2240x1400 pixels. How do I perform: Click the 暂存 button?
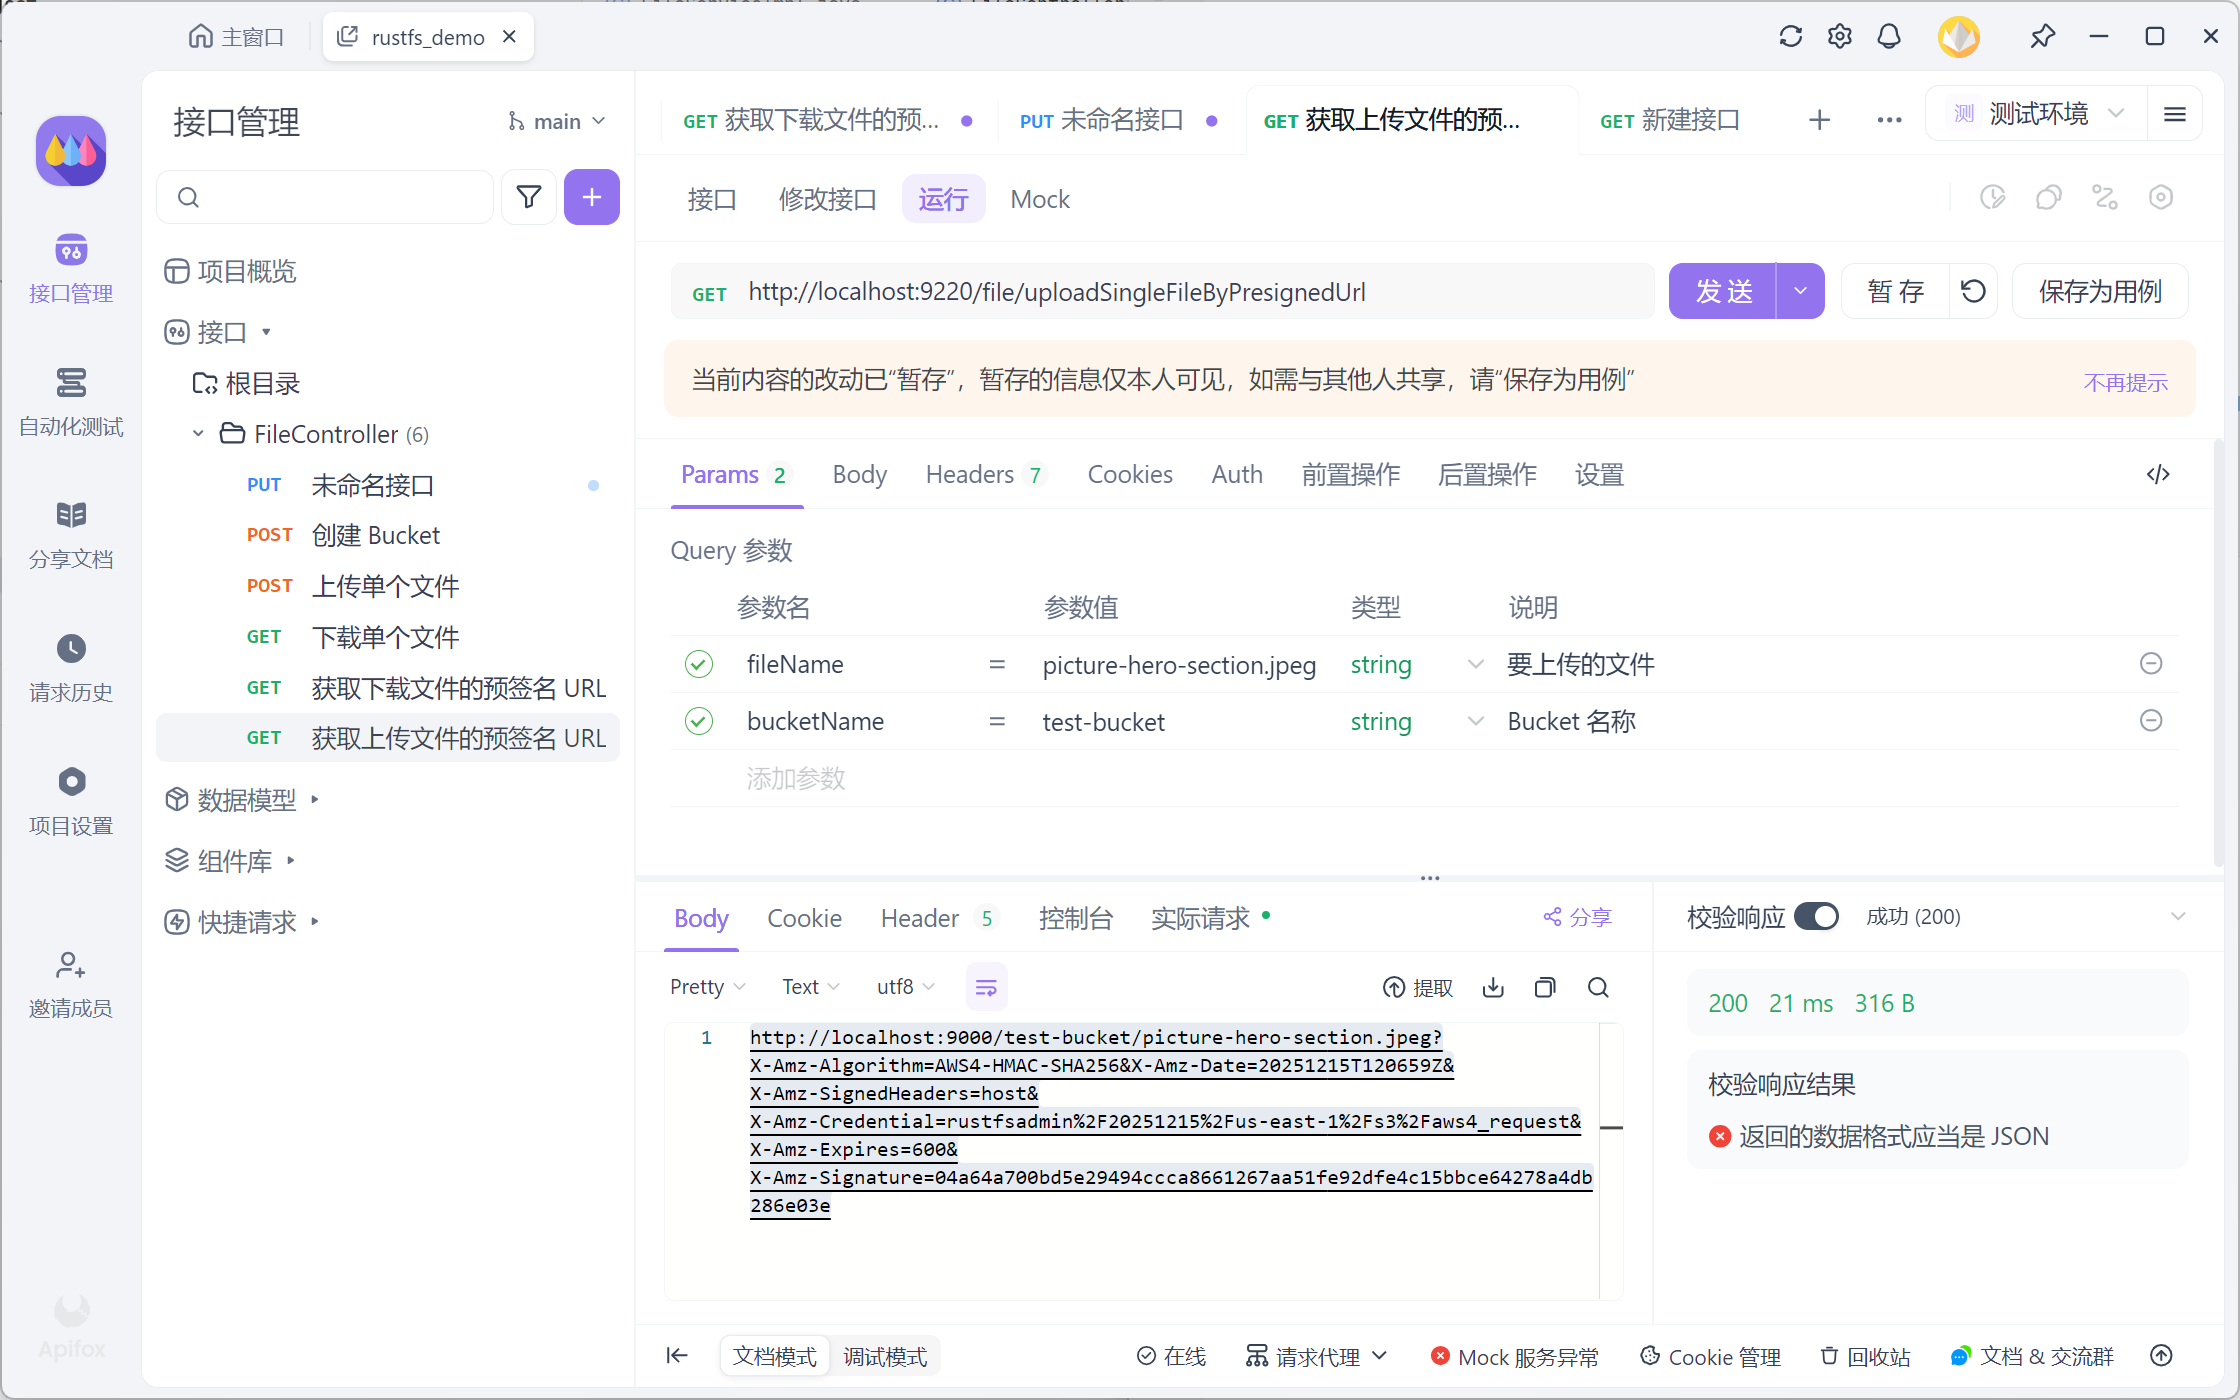[x=1895, y=291]
